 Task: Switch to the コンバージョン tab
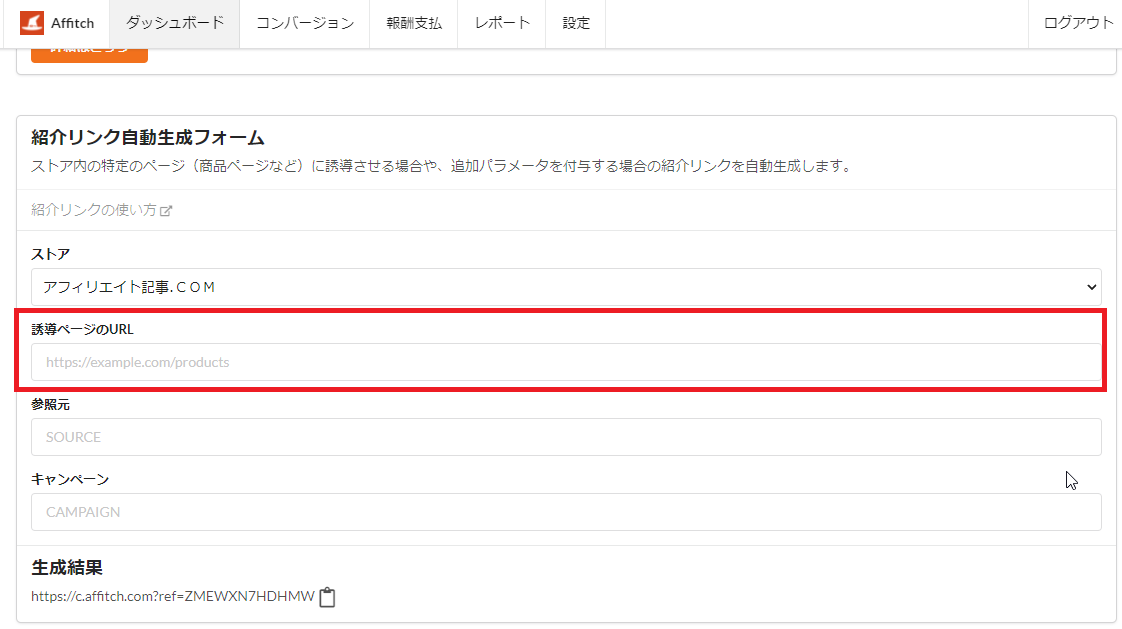[305, 23]
